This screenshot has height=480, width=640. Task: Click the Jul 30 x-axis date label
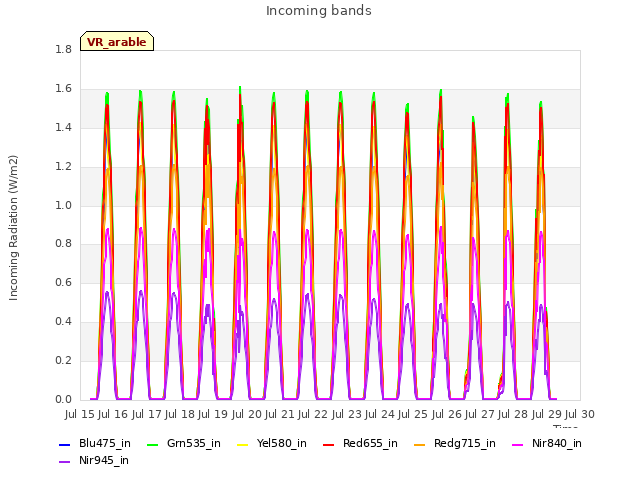580,414
